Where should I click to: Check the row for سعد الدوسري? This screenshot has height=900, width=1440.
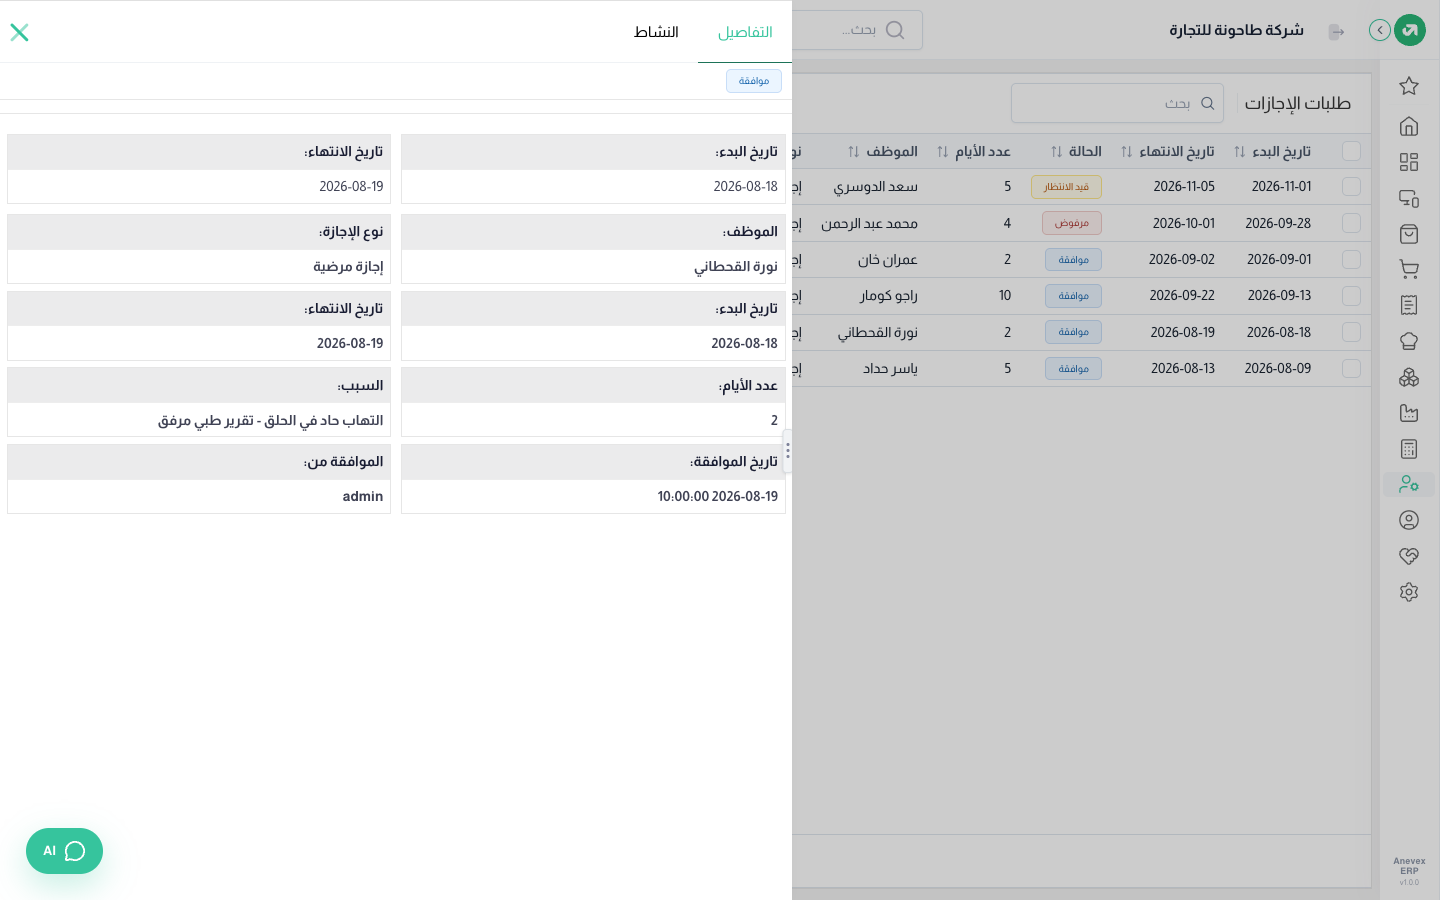[x=1351, y=187]
